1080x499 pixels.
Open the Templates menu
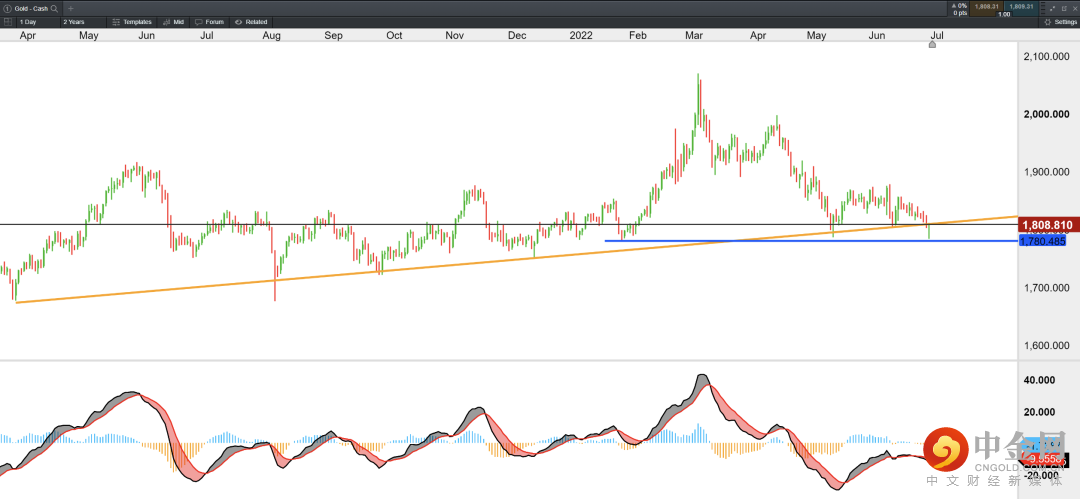pyautogui.click(x=132, y=22)
